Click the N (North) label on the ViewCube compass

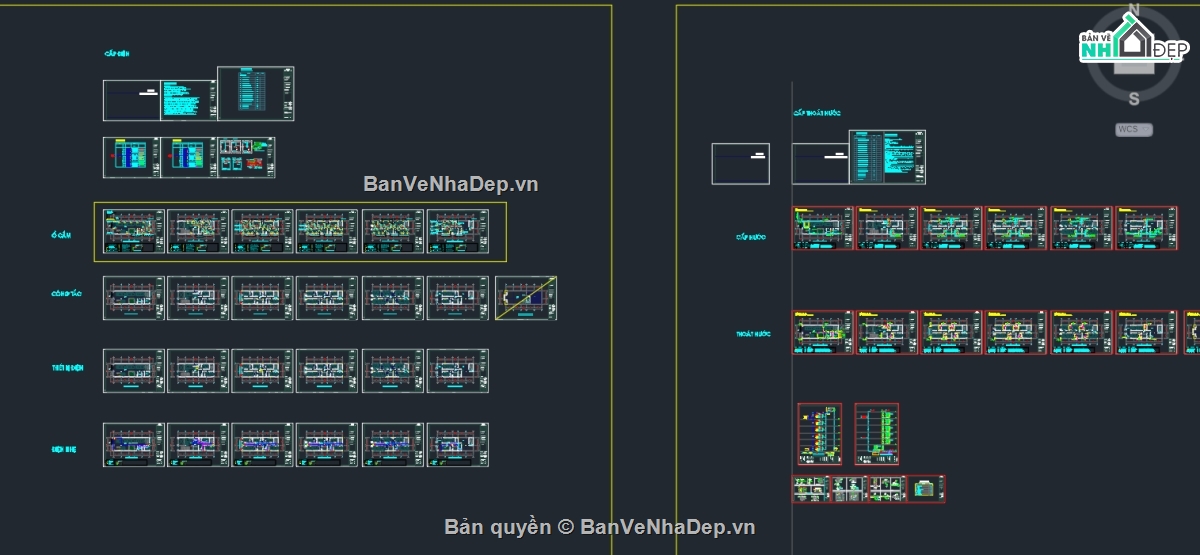coord(1133,11)
